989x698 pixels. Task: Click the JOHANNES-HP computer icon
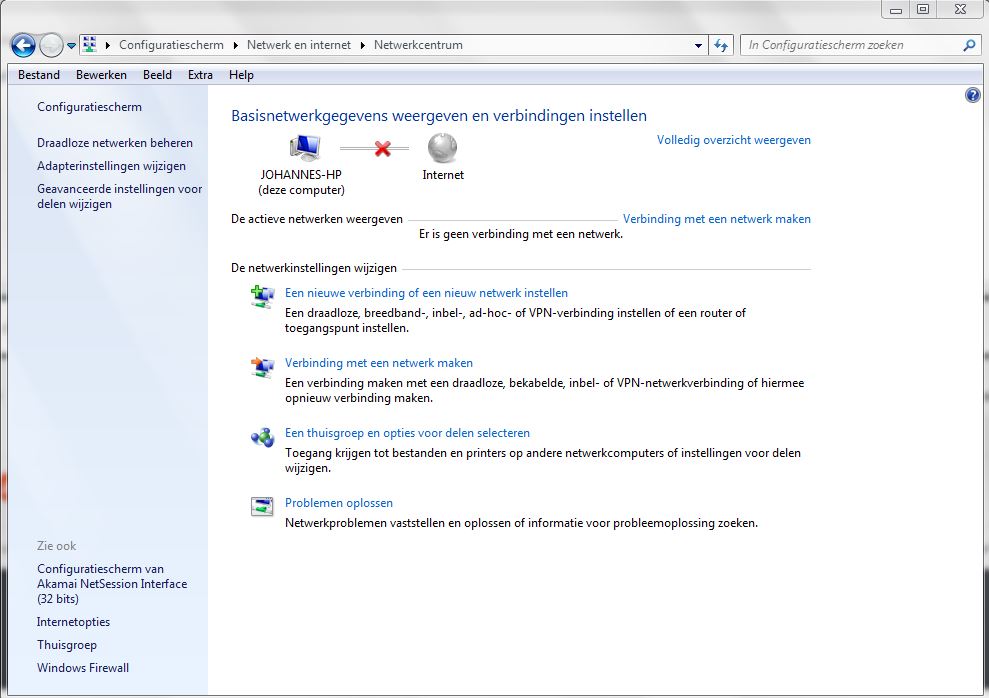point(305,148)
